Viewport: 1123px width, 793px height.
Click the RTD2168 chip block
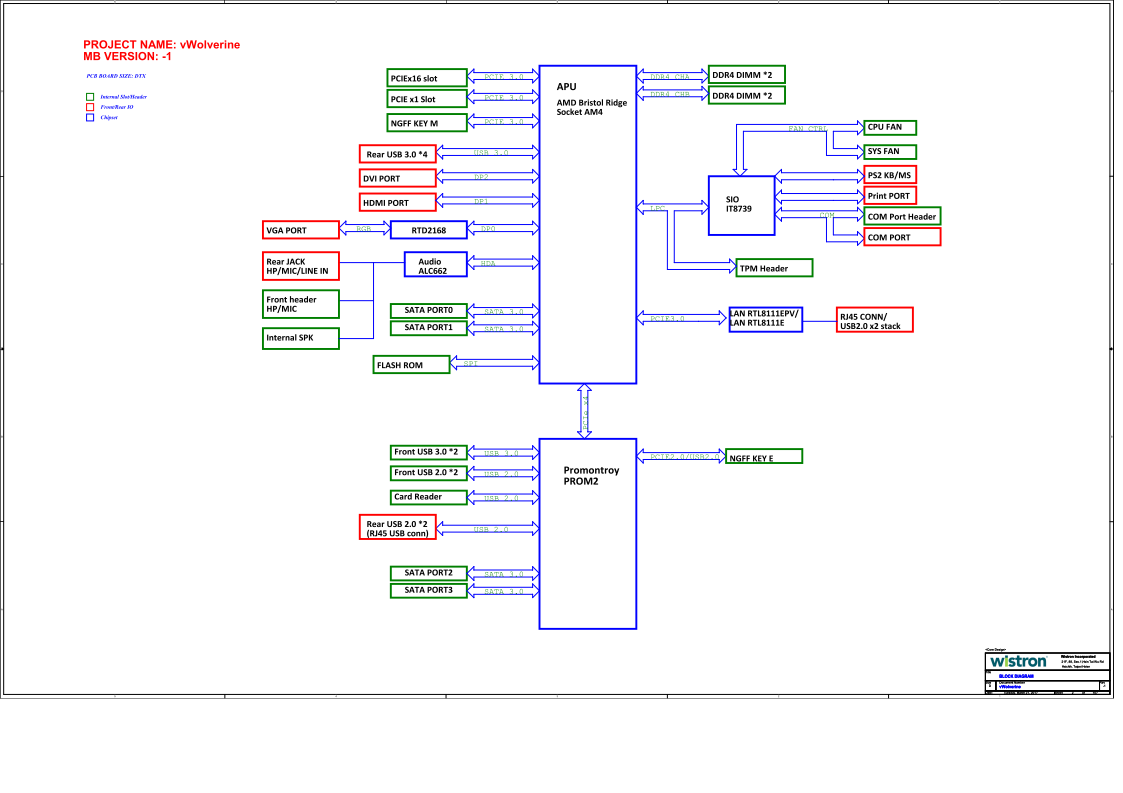[x=428, y=230]
